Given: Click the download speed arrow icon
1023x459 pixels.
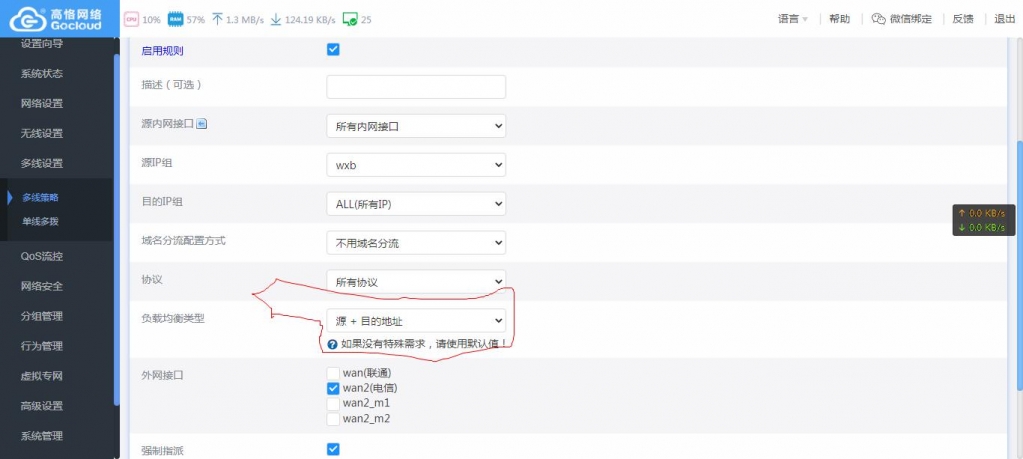Looking at the screenshot, I should coord(276,20).
